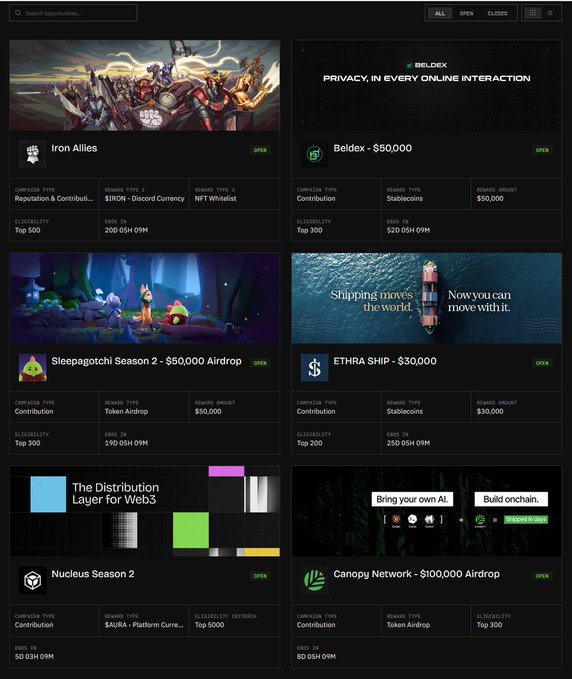Click 'Token Airdrop' reward type on Sleepagotchi

(126, 412)
